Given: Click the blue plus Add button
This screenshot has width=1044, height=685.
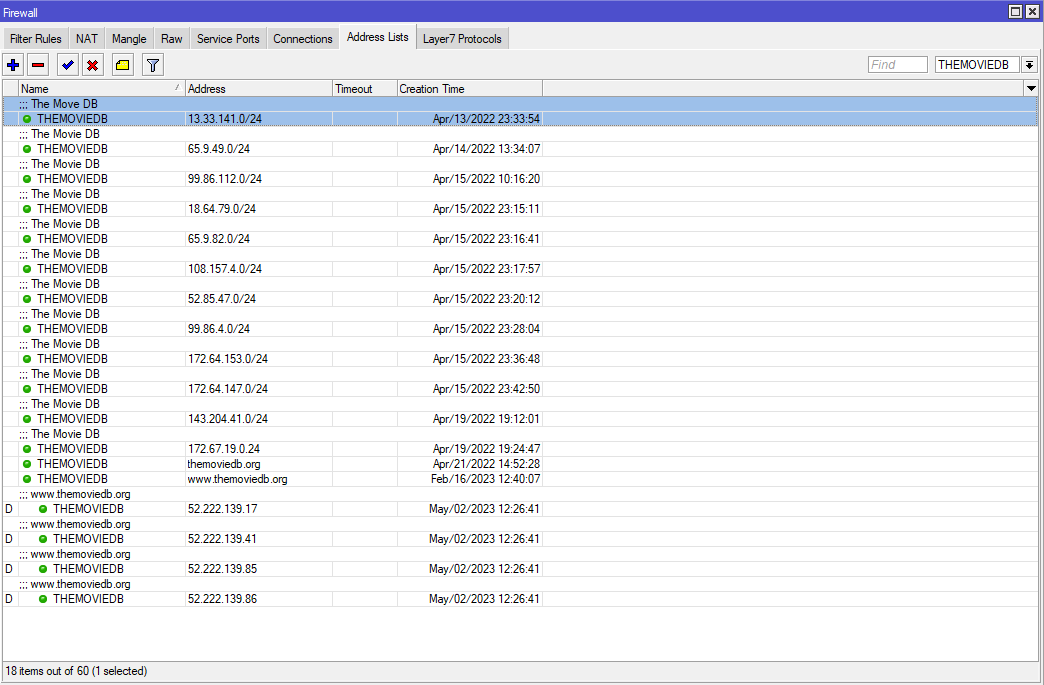Looking at the screenshot, I should coord(13,65).
